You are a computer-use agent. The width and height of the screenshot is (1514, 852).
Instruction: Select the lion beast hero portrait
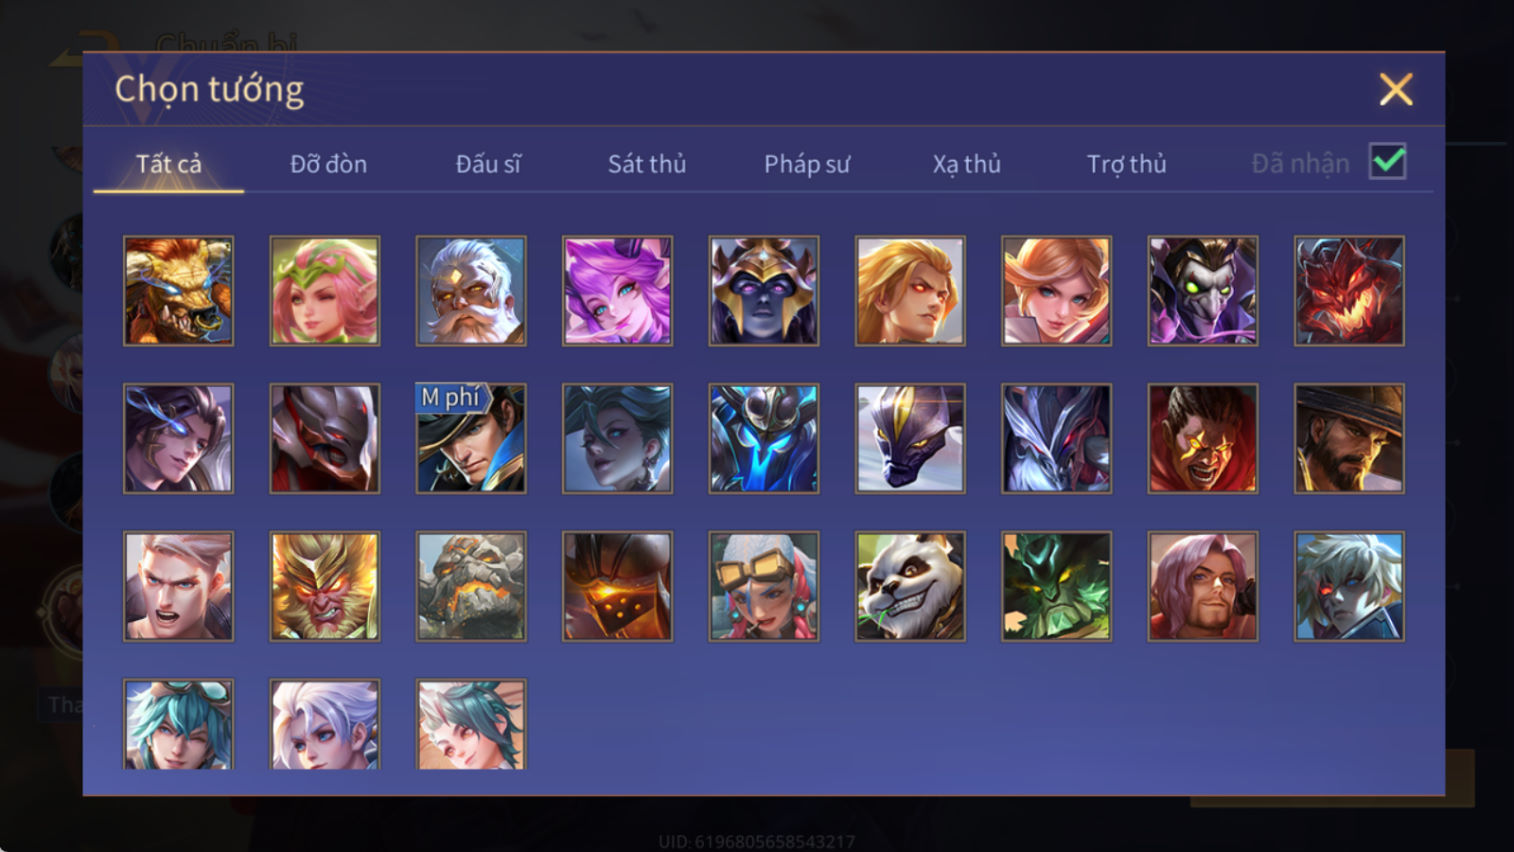[x=178, y=291]
